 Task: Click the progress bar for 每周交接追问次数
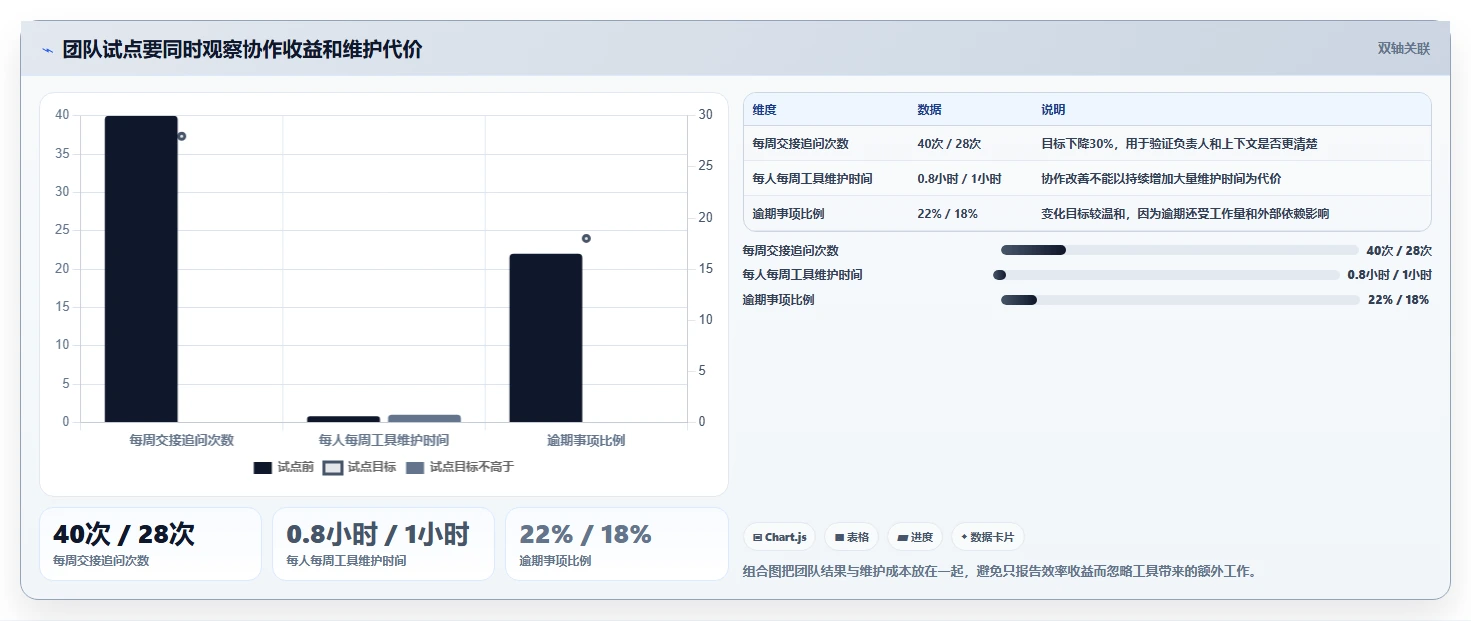pos(1179,250)
